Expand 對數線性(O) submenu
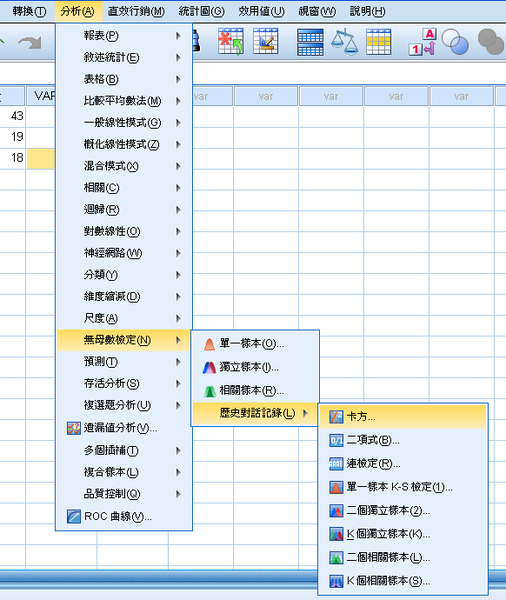Image resolution: width=506 pixels, height=600 pixels. 124,232
